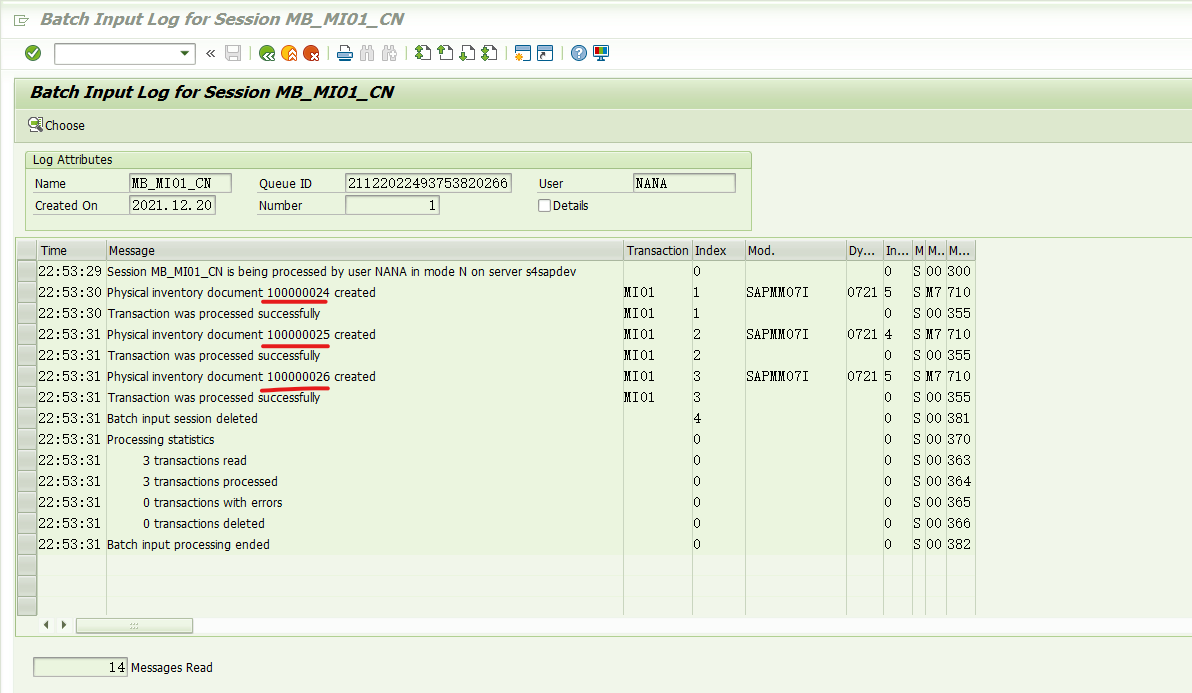This screenshot has width=1192, height=693.
Task: Collapse the command field with double chevron
Action: tap(211, 53)
